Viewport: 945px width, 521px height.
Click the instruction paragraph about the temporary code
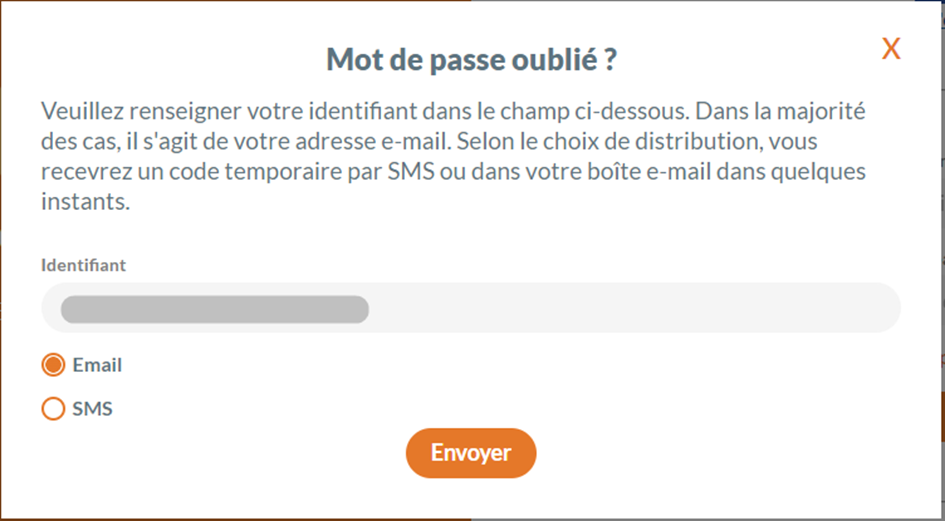click(453, 156)
